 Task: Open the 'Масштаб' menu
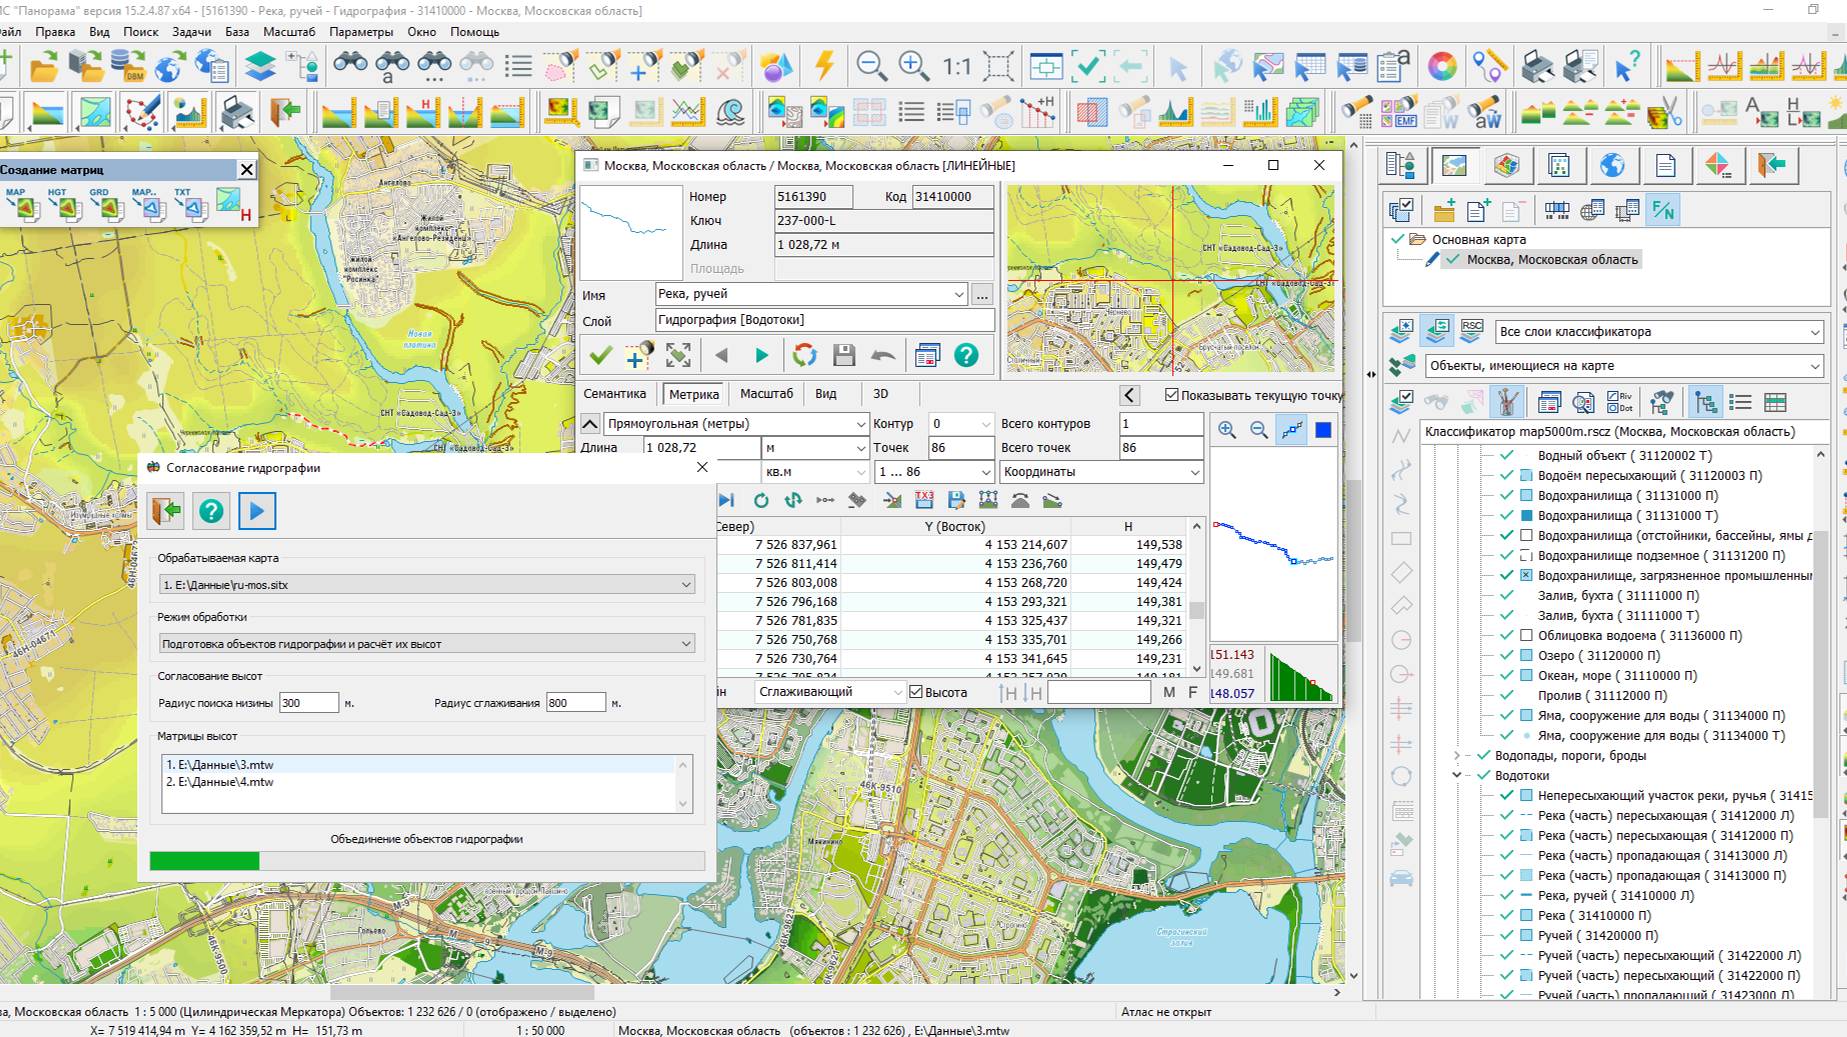point(288,32)
